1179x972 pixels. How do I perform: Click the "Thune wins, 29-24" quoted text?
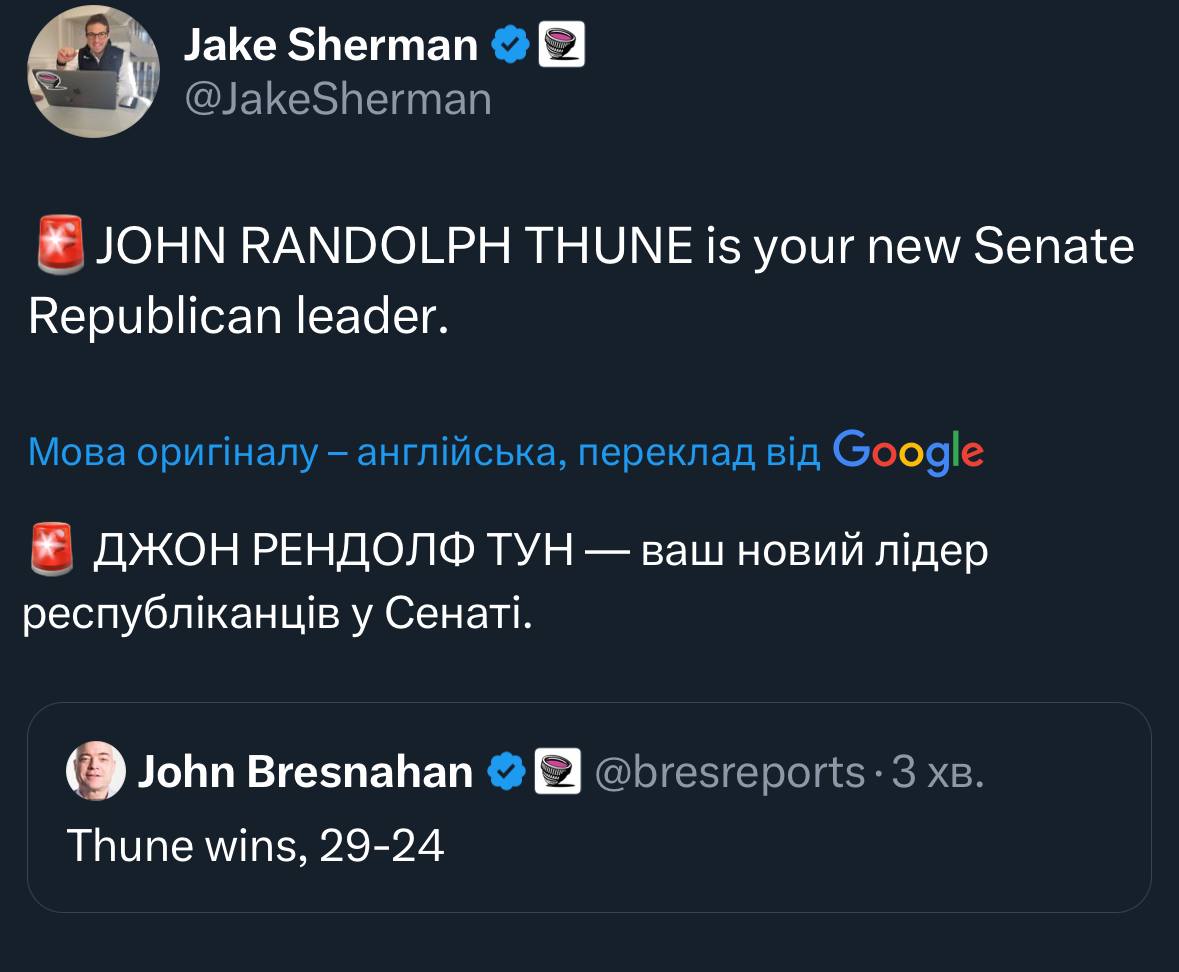point(255,847)
